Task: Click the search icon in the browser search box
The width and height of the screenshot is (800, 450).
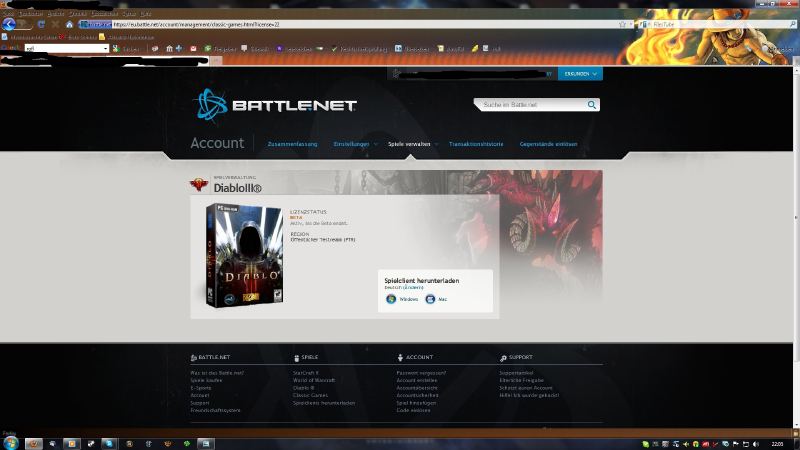Action: click(x=793, y=24)
